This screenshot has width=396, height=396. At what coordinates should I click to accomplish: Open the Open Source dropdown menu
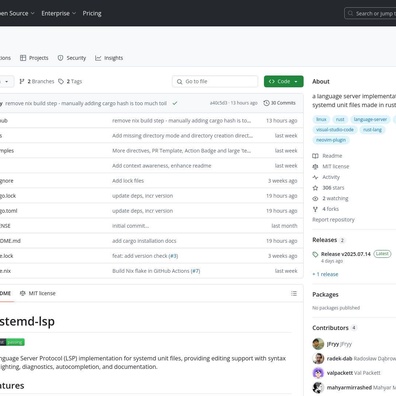point(17,13)
